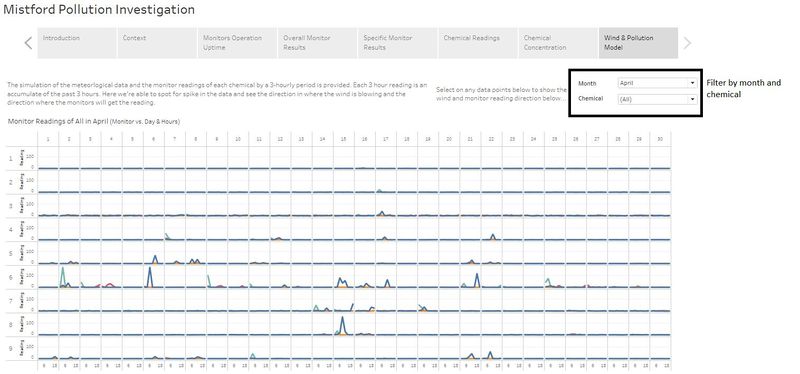Select monitor row label 9
Image resolution: width=800 pixels, height=374 pixels.
[x=10, y=348]
